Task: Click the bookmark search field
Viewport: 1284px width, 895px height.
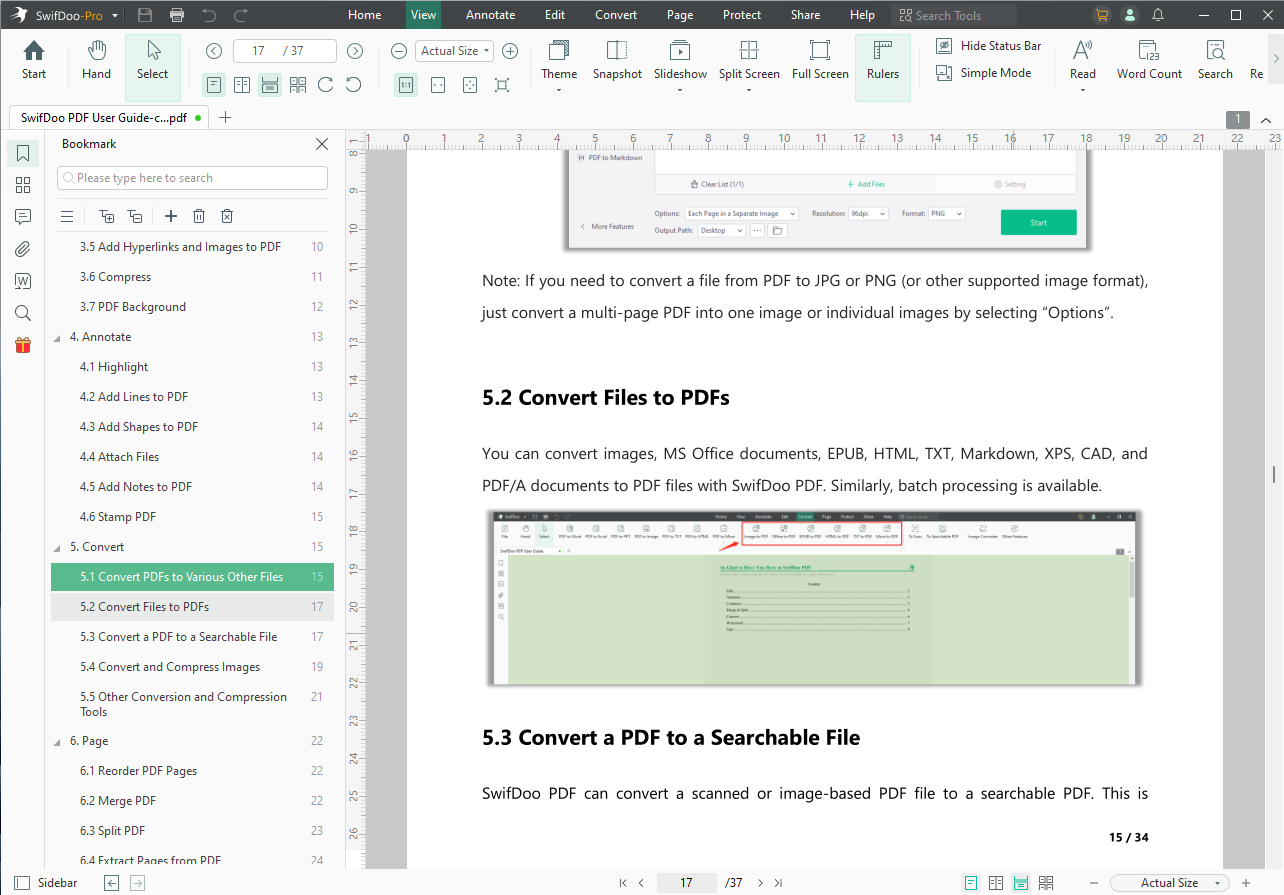Action: (193, 178)
